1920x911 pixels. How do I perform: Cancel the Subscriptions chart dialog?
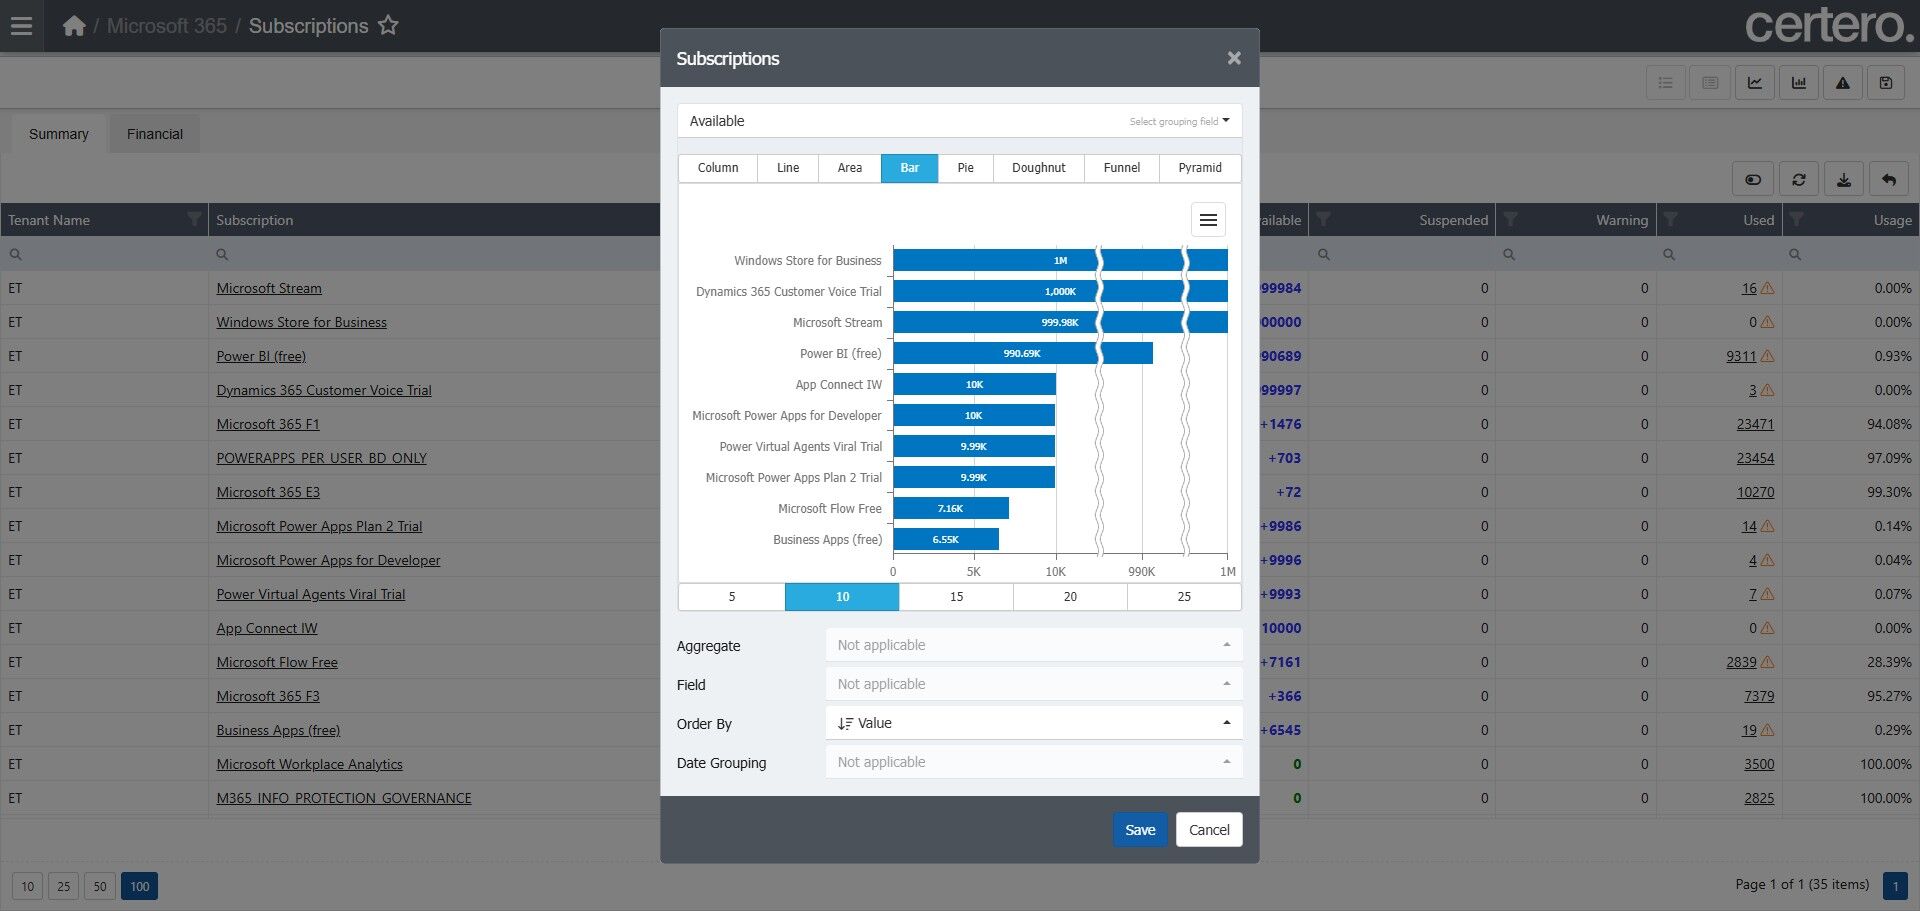(x=1209, y=830)
